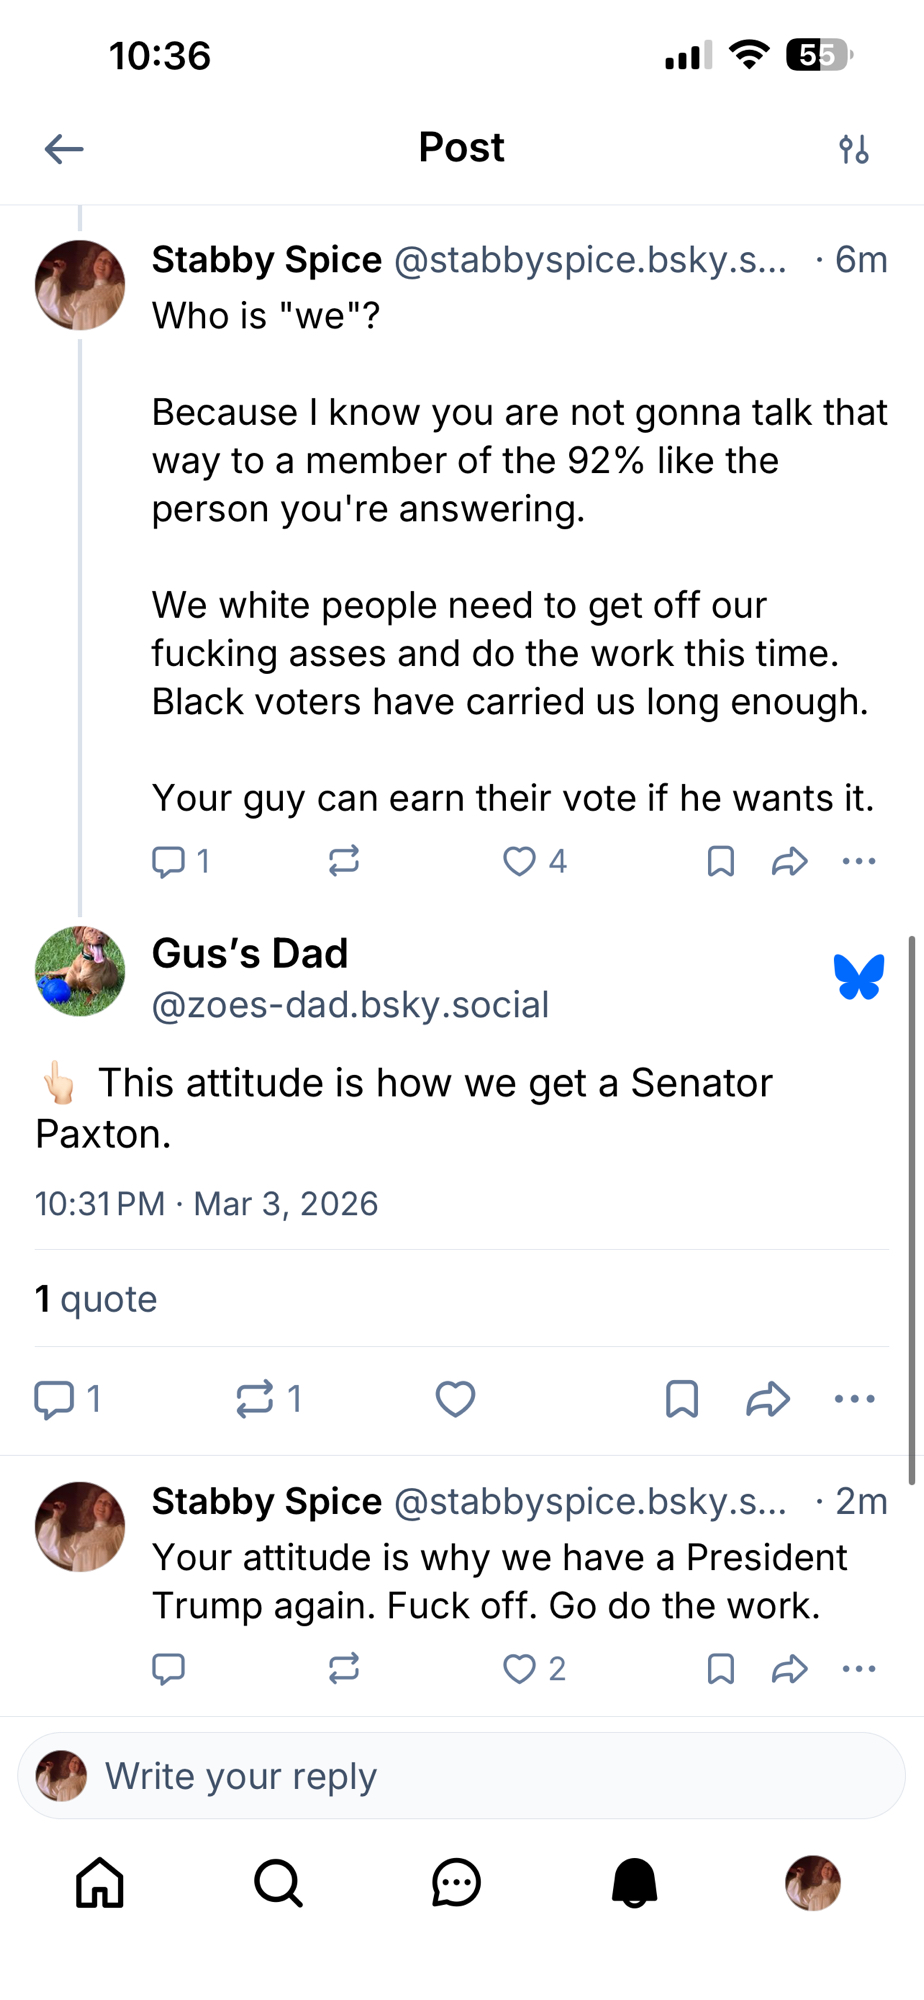Open more options on the latest reply
The height and width of the screenshot is (2000, 924).
[x=858, y=1668]
